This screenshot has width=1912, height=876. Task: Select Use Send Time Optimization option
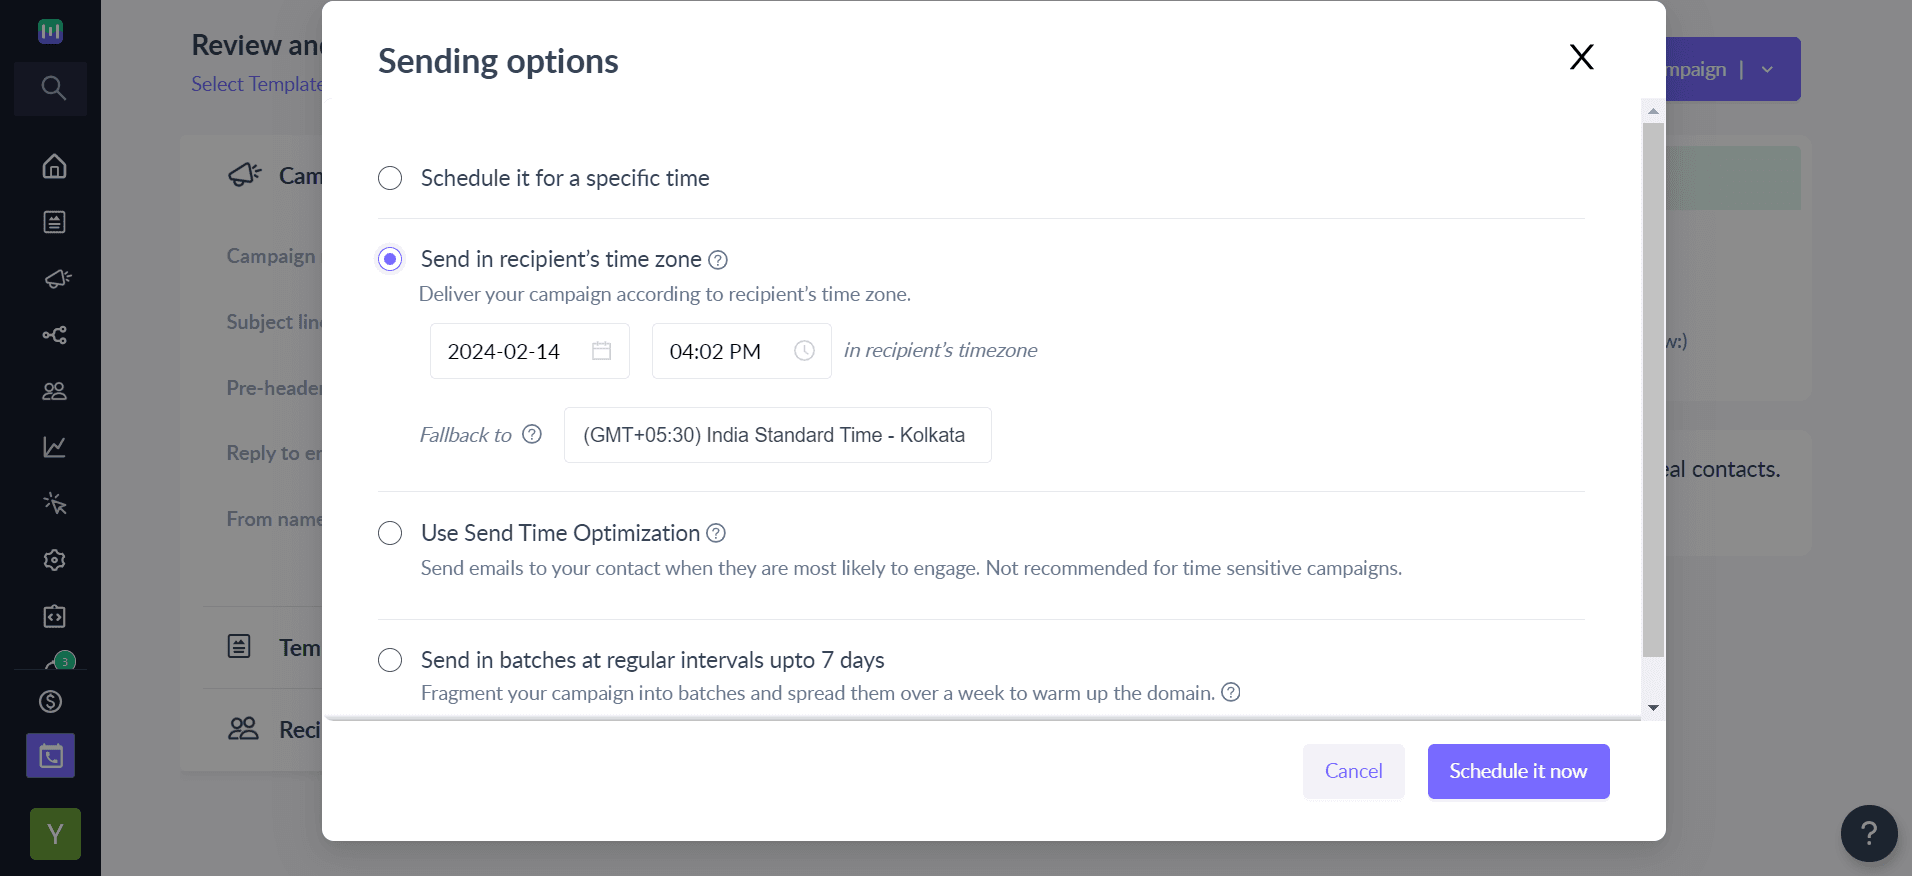(x=390, y=533)
